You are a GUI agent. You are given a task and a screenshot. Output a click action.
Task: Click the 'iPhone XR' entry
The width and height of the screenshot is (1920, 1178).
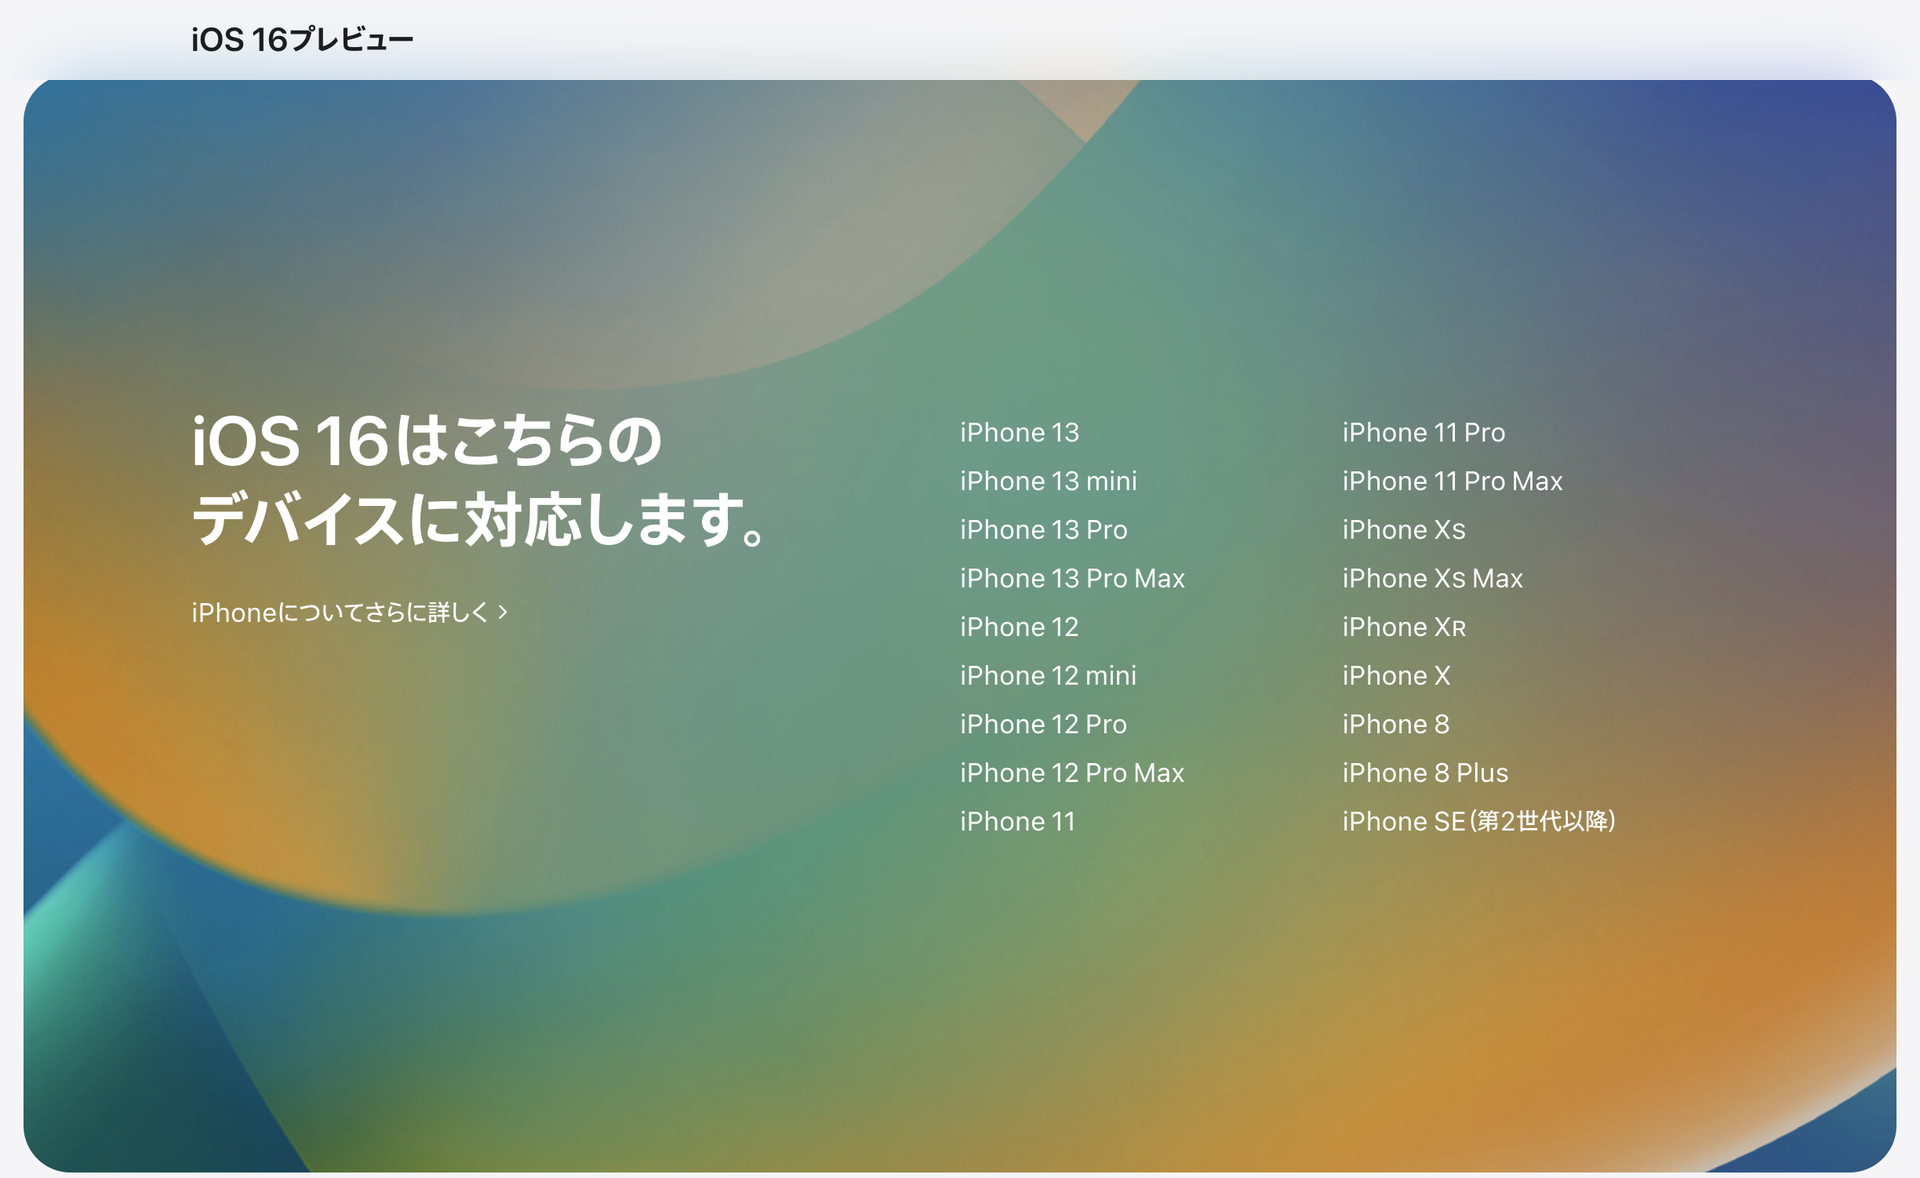click(1404, 627)
